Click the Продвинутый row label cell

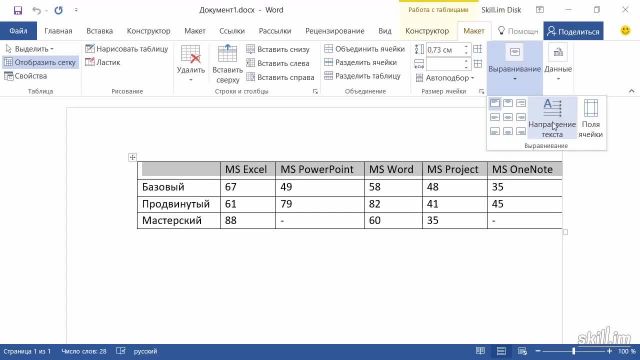(x=179, y=204)
